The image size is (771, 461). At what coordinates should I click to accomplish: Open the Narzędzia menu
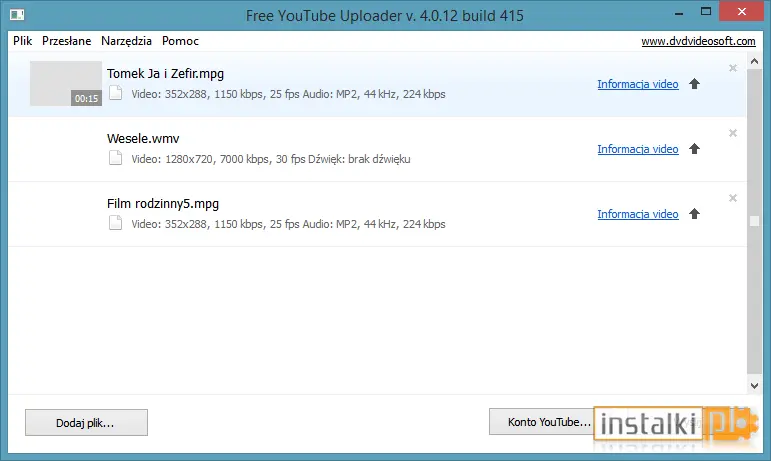coord(126,41)
